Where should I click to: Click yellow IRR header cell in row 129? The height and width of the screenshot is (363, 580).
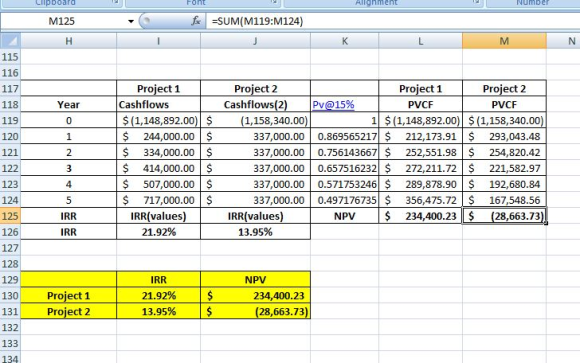(x=158, y=279)
